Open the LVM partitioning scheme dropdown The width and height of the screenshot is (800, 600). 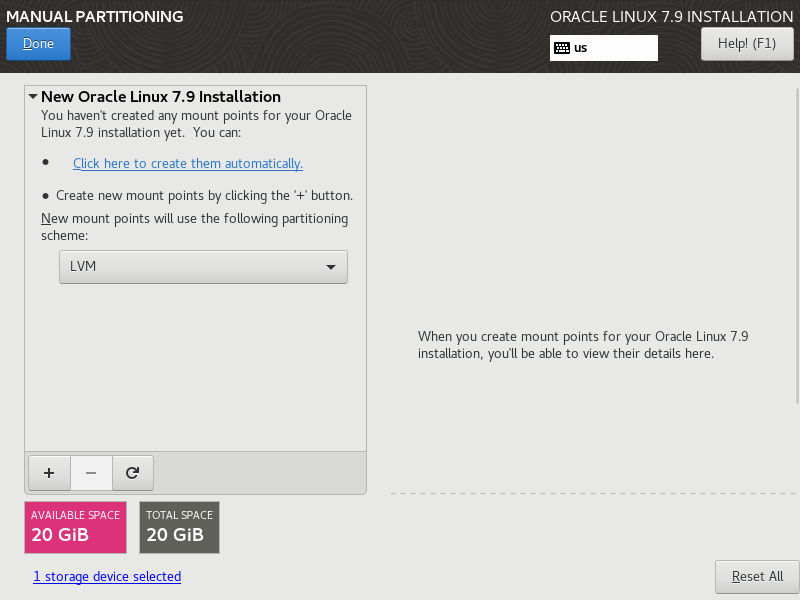tap(203, 267)
